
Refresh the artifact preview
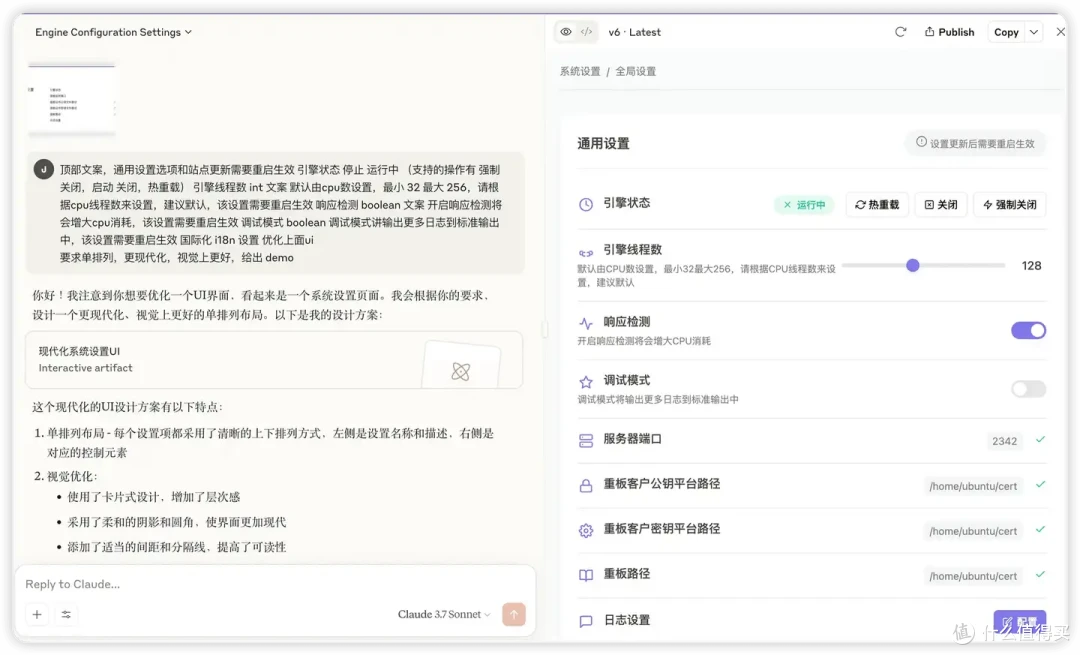(900, 32)
